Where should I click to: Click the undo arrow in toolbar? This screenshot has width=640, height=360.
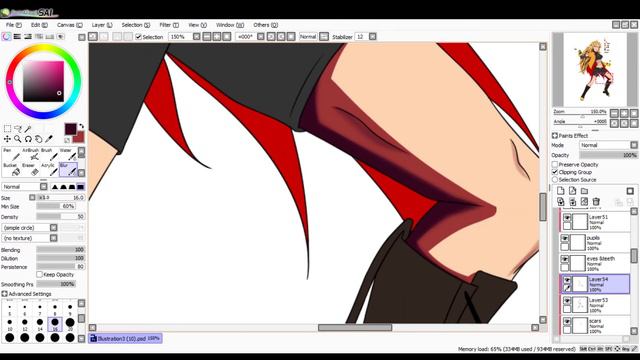pos(93,37)
